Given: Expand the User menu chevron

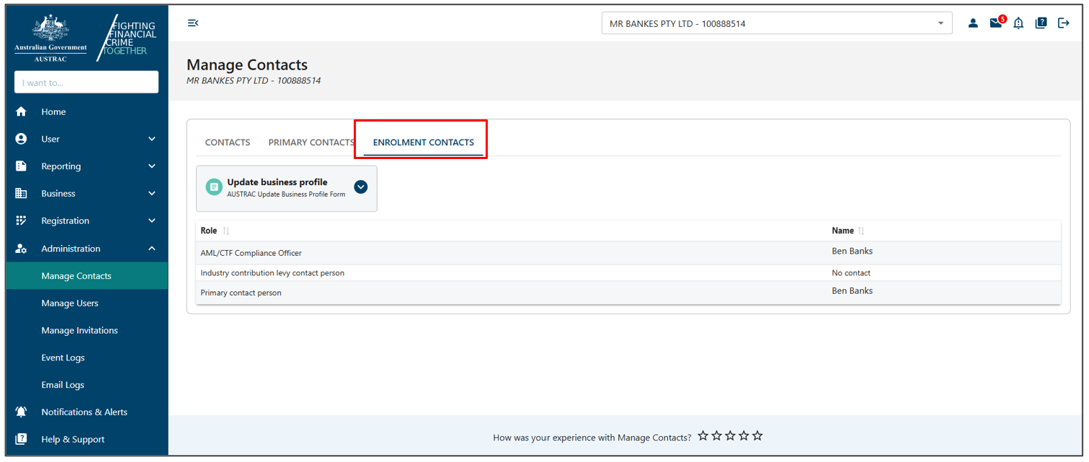Looking at the screenshot, I should (152, 139).
